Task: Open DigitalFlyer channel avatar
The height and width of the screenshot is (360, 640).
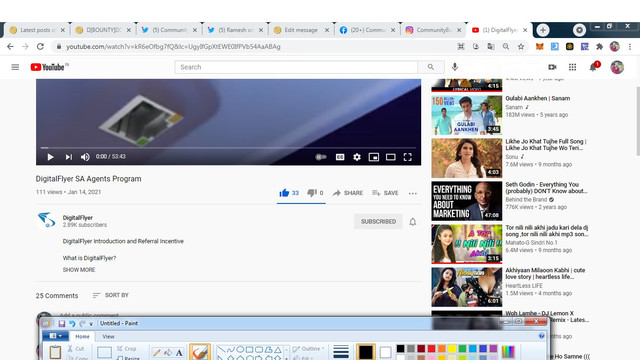Action: coord(46,220)
